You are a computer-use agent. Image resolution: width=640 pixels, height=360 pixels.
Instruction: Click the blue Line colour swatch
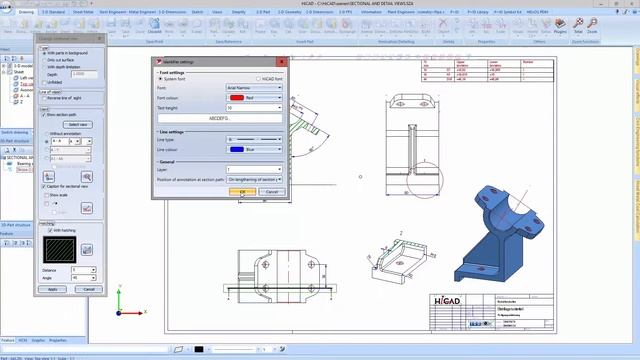tap(237, 149)
